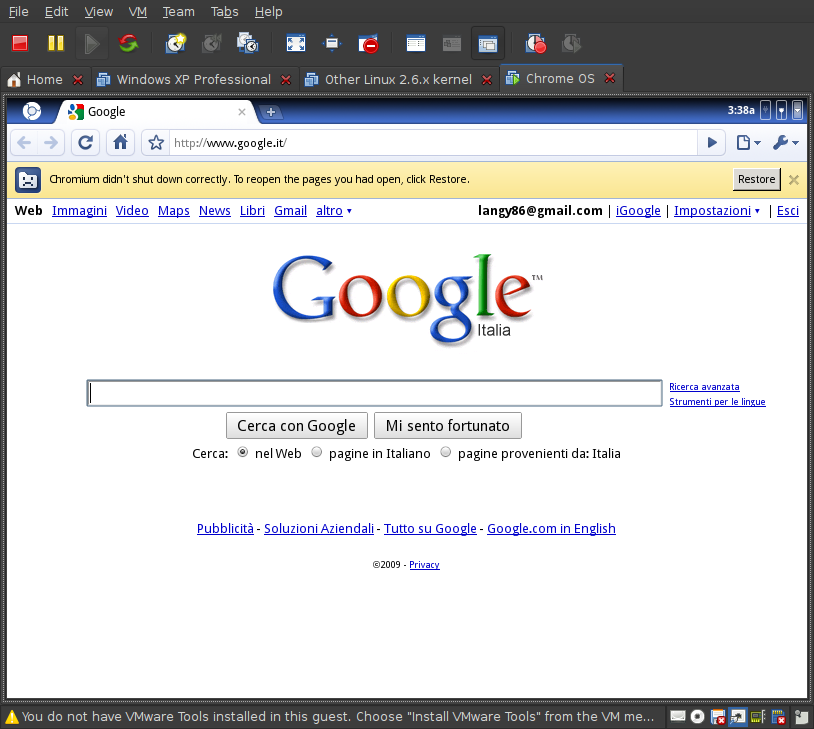Viewport: 814px width, 729px height.
Task: Select the 'pagine in Italiano' radio button
Action: coord(316,452)
